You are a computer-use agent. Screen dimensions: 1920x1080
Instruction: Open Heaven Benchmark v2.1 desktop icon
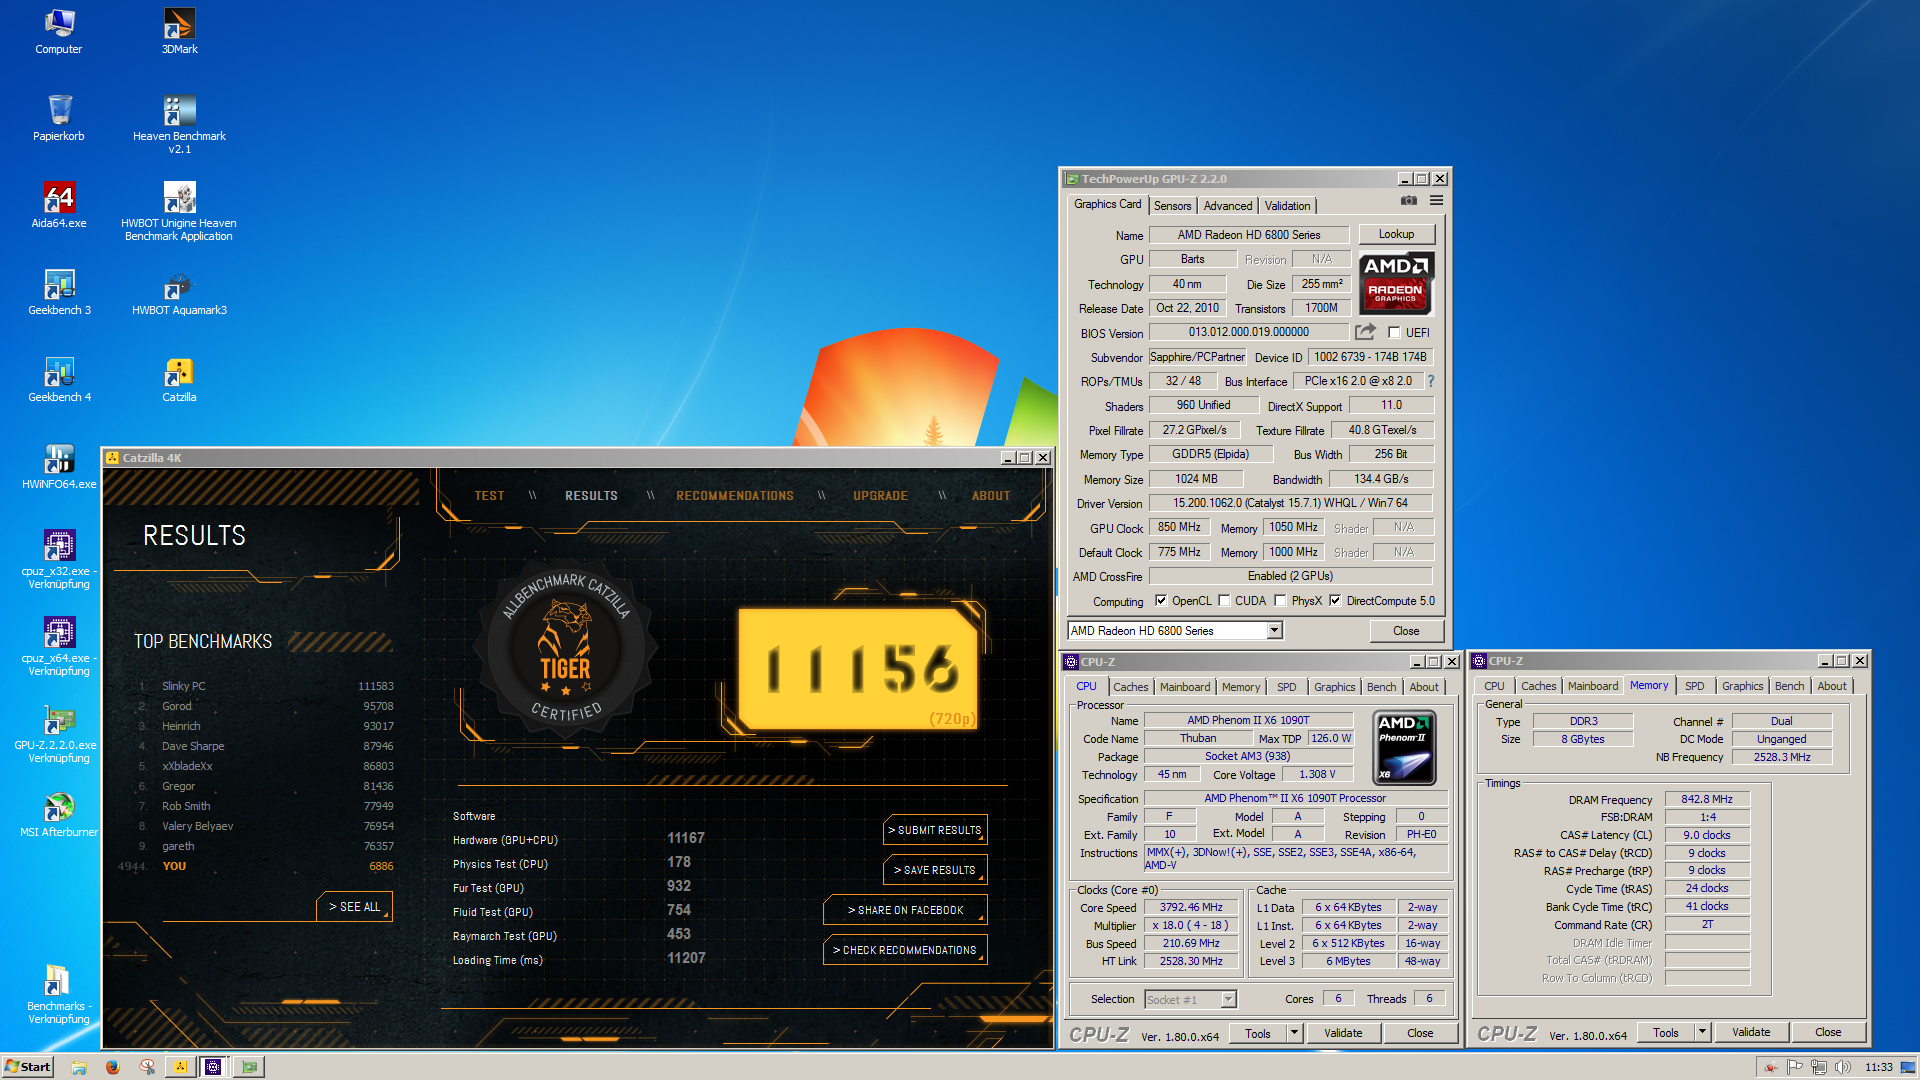tap(179, 124)
